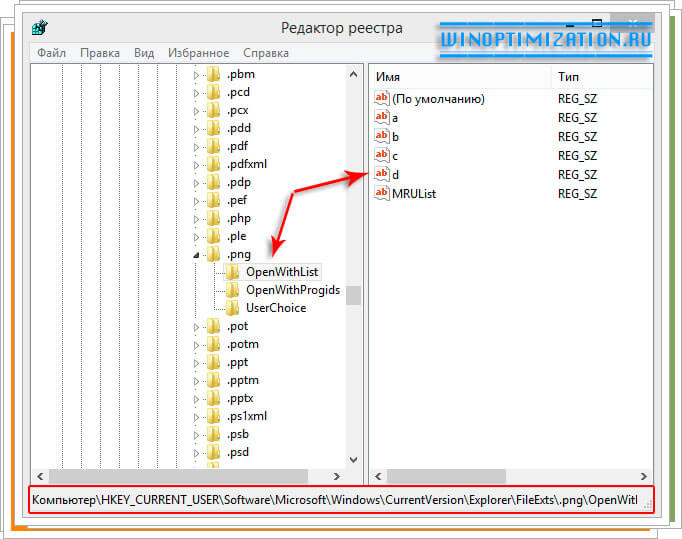
Task: Click the .pcd folder icon
Action: (x=213, y=92)
